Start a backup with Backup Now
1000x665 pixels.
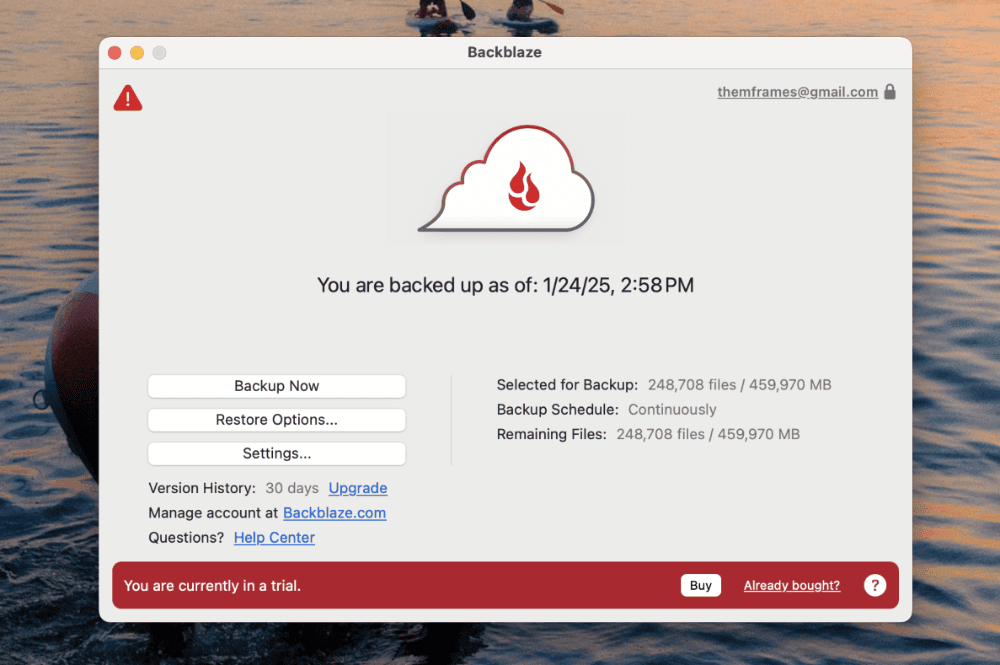(x=277, y=386)
